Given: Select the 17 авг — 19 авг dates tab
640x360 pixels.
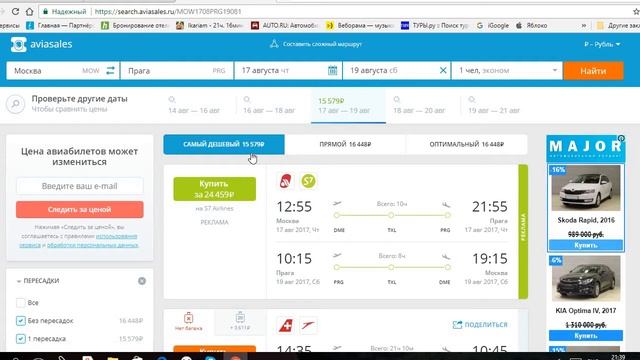Looking at the screenshot, I should pos(348,106).
